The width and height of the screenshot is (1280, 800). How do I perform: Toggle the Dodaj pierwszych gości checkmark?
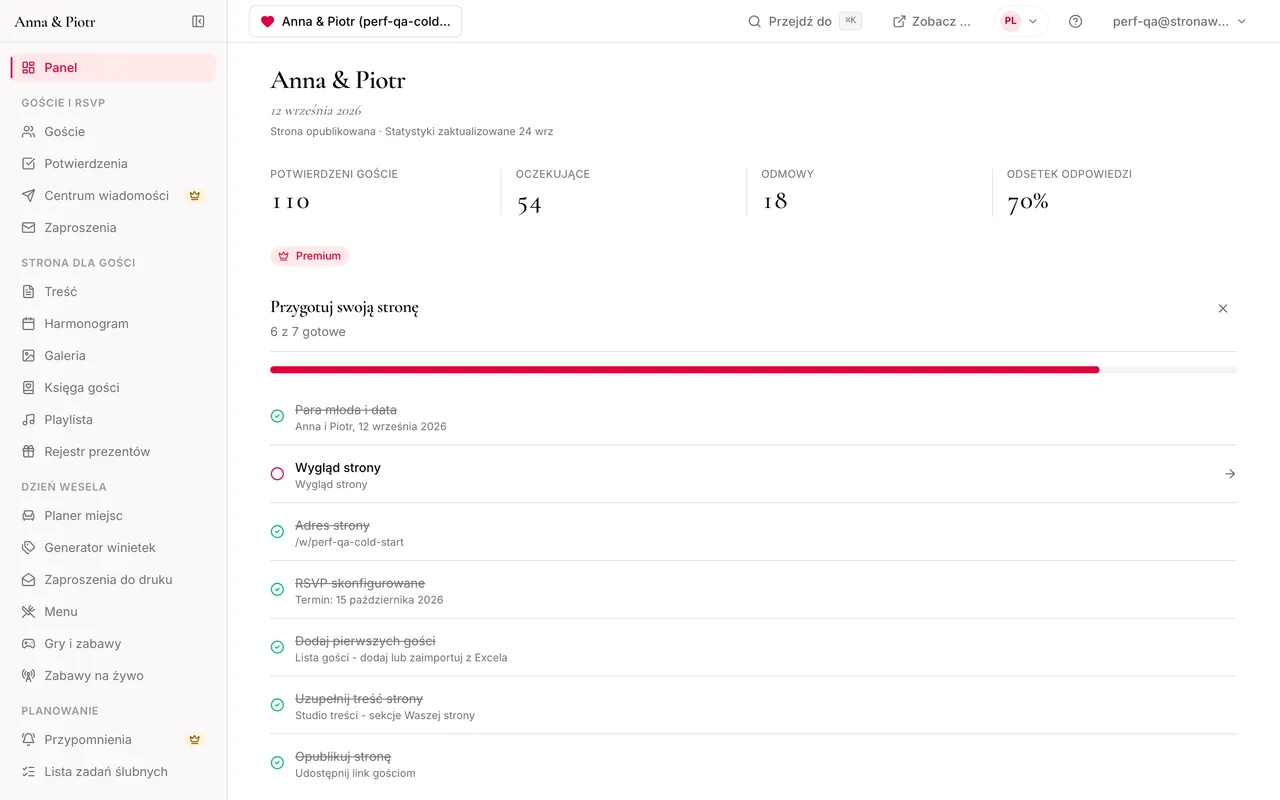(277, 647)
